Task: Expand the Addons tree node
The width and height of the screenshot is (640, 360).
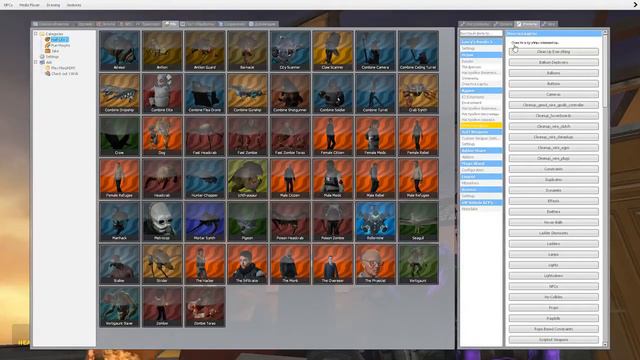Action: point(36,62)
